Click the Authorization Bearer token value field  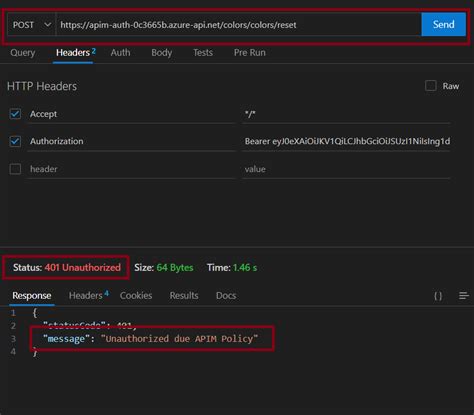[347, 141]
